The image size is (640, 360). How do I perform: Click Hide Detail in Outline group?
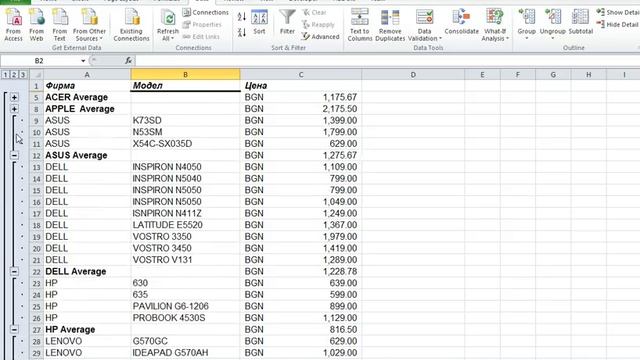point(618,24)
